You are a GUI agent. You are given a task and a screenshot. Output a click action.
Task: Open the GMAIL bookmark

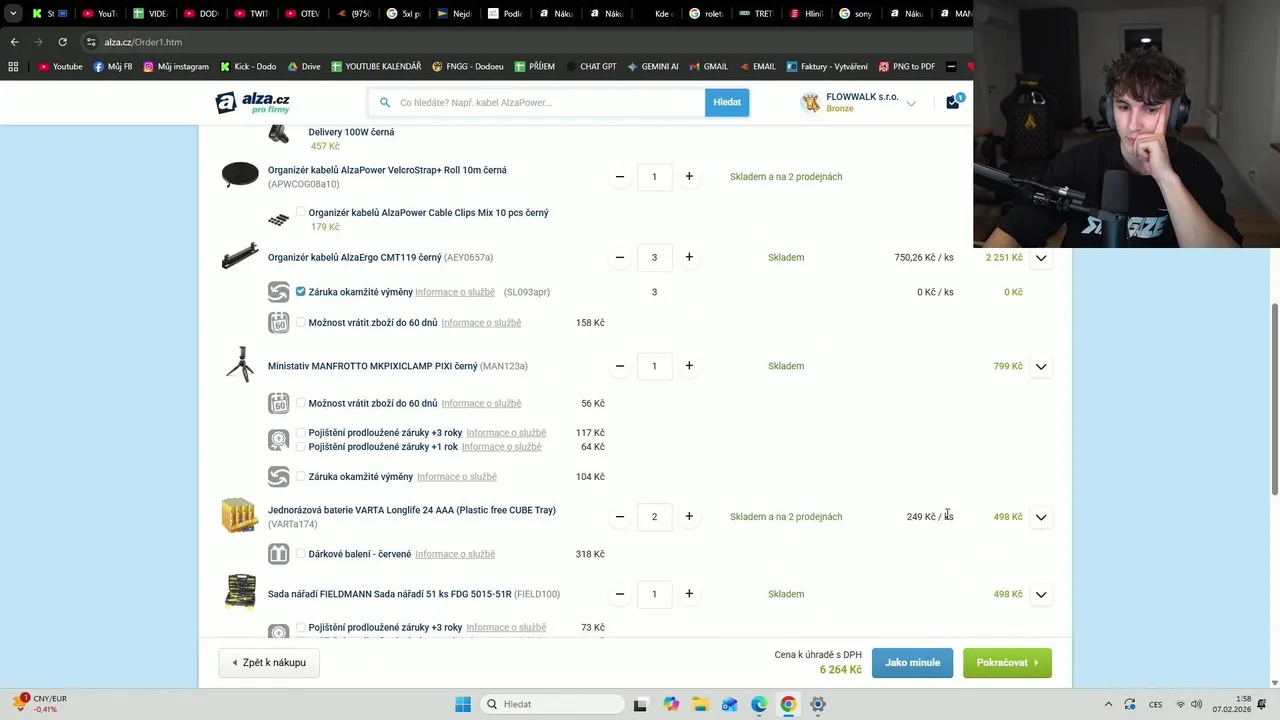pyautogui.click(x=708, y=66)
